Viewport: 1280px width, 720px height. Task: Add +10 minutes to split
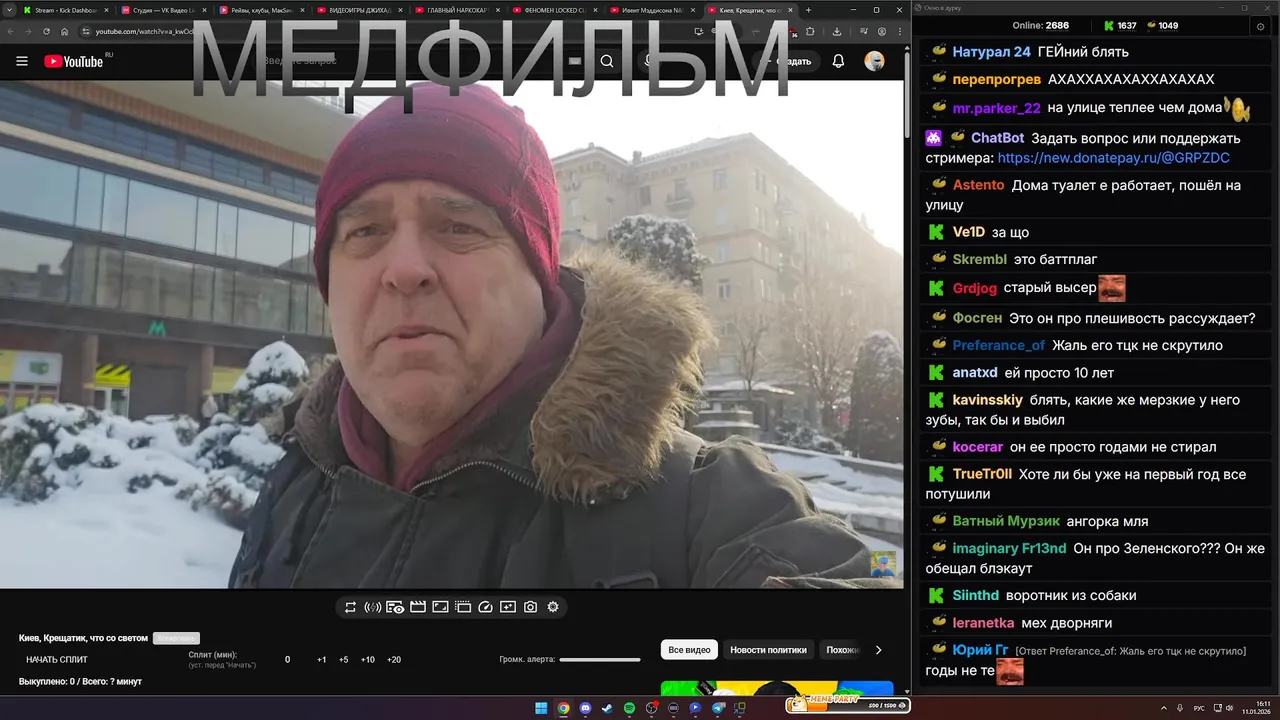pyautogui.click(x=368, y=660)
